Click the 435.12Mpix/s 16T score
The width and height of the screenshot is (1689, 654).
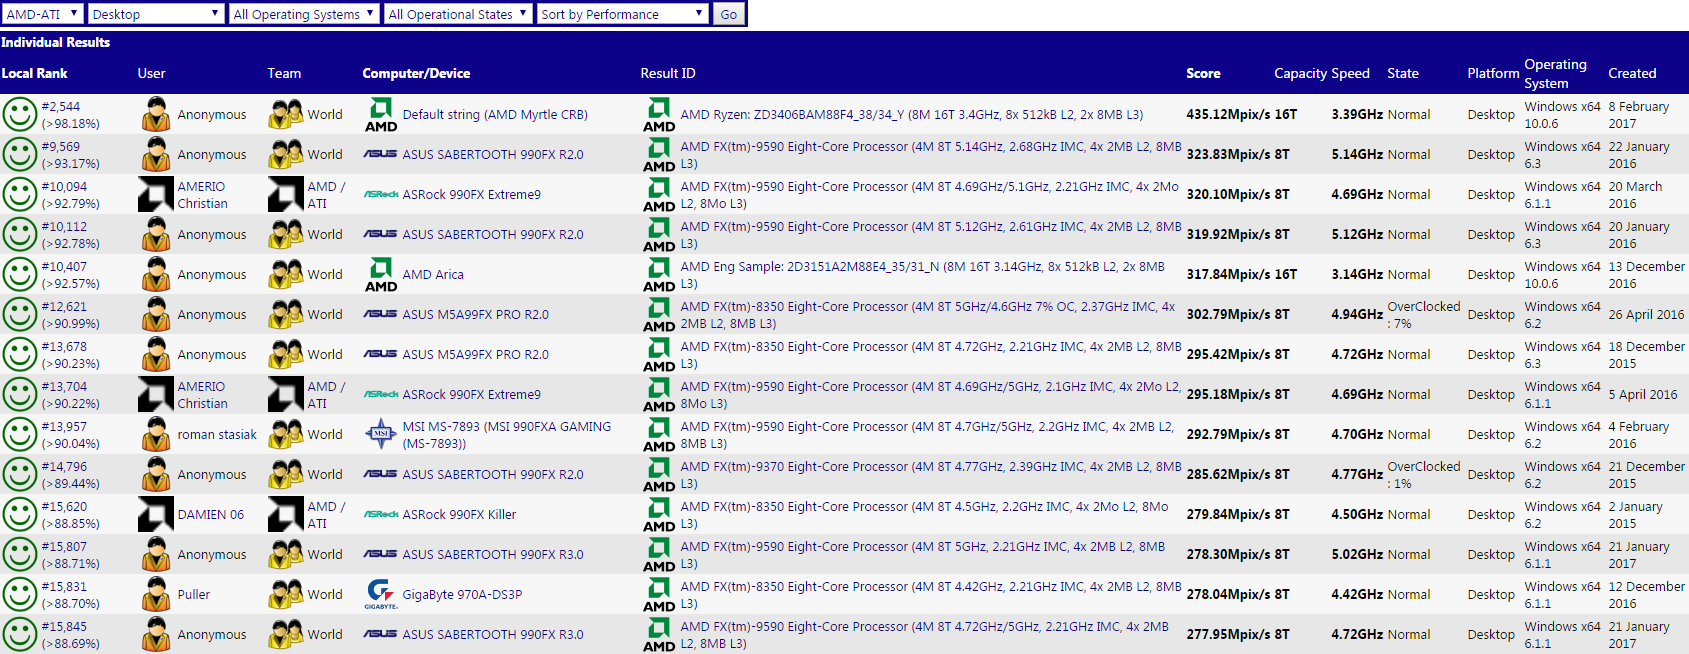click(x=1241, y=114)
